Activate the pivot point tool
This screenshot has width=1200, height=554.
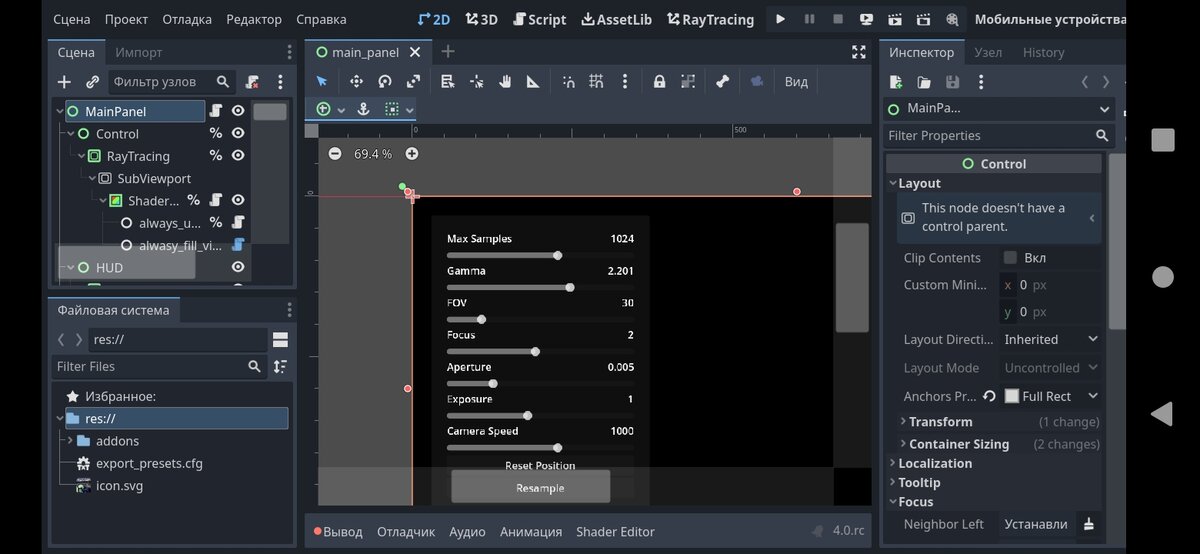(x=477, y=82)
